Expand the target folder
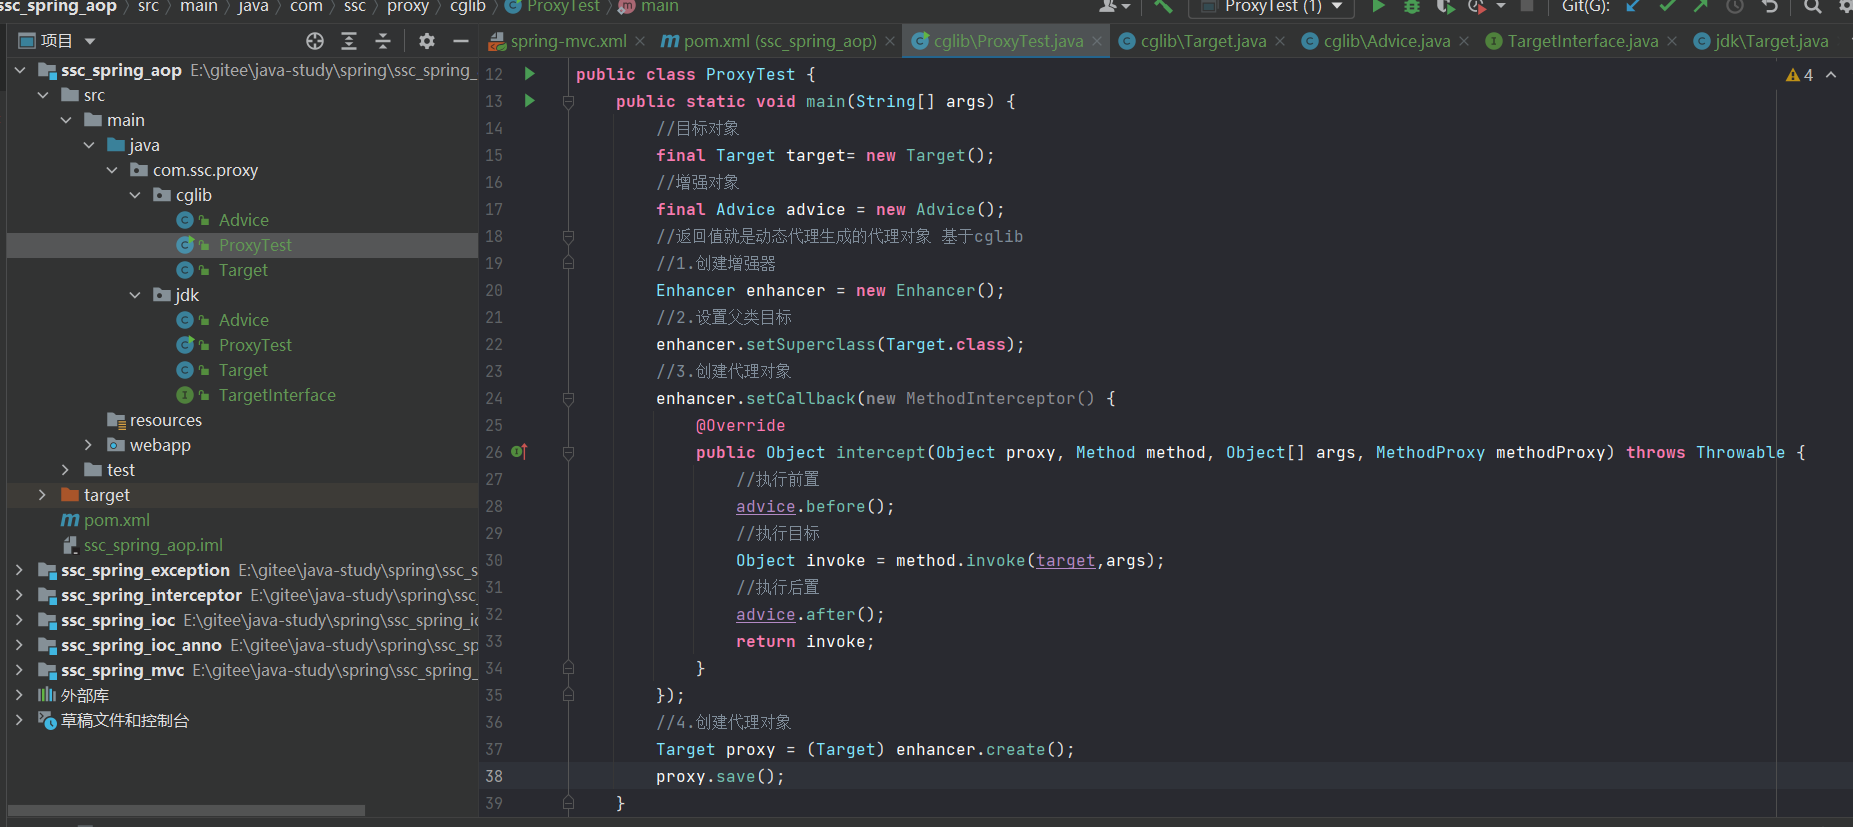 tap(42, 495)
